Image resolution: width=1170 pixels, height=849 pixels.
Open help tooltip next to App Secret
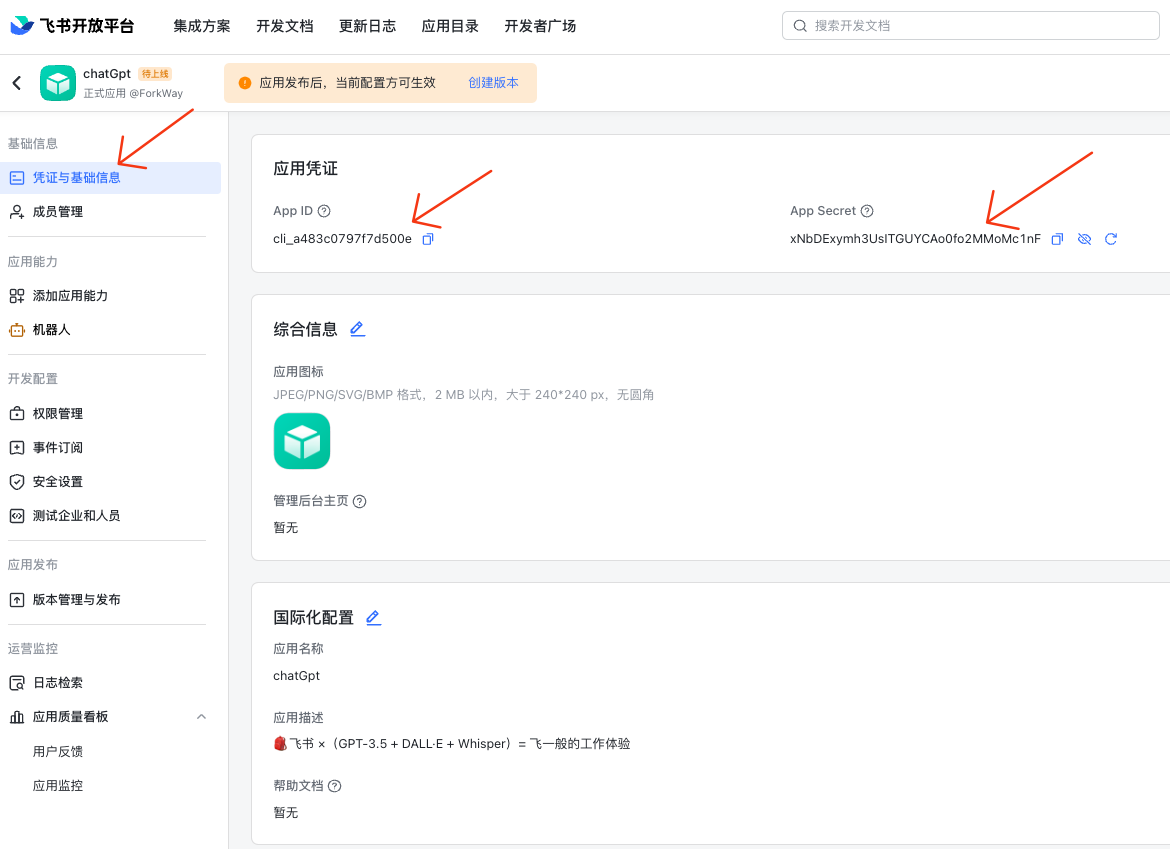click(x=866, y=211)
